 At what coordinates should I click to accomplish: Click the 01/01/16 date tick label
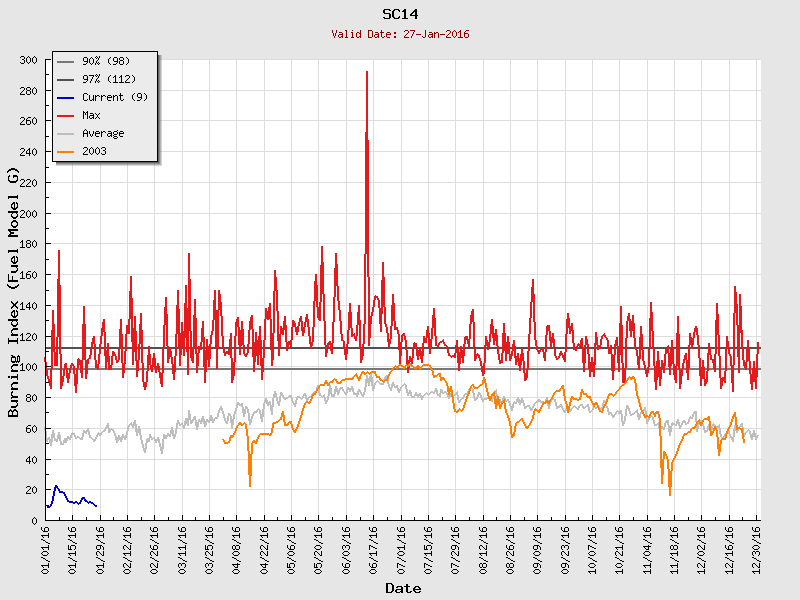[47, 548]
